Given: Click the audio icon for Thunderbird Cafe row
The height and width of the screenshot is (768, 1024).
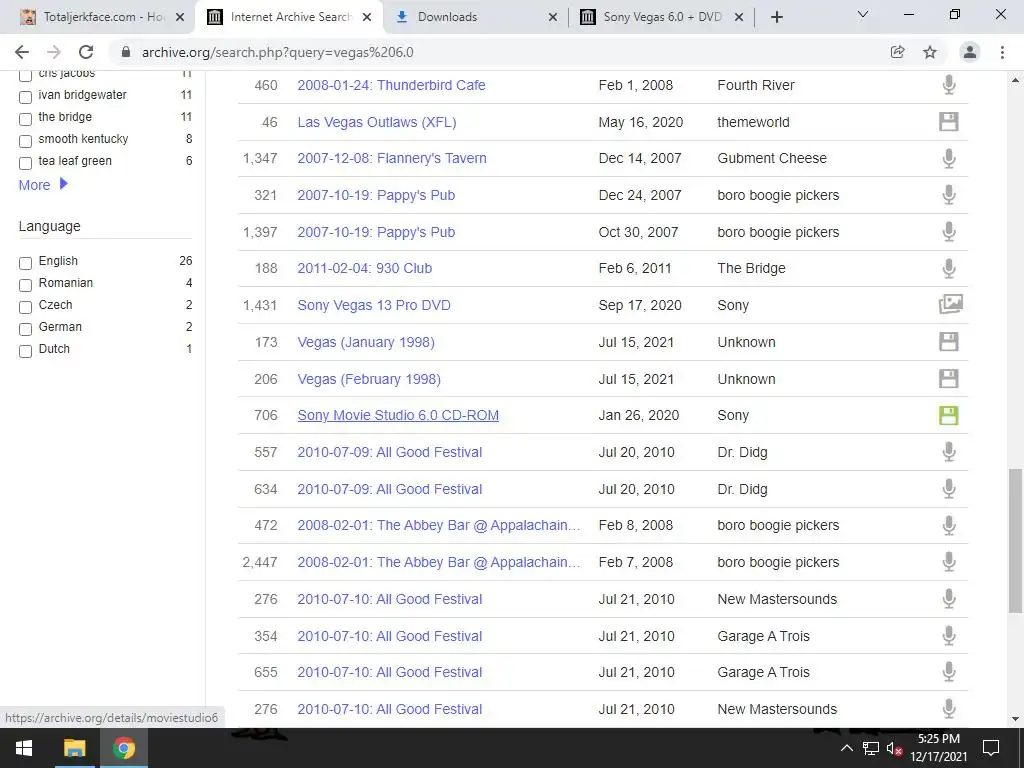Looking at the screenshot, I should pyautogui.click(x=949, y=85).
